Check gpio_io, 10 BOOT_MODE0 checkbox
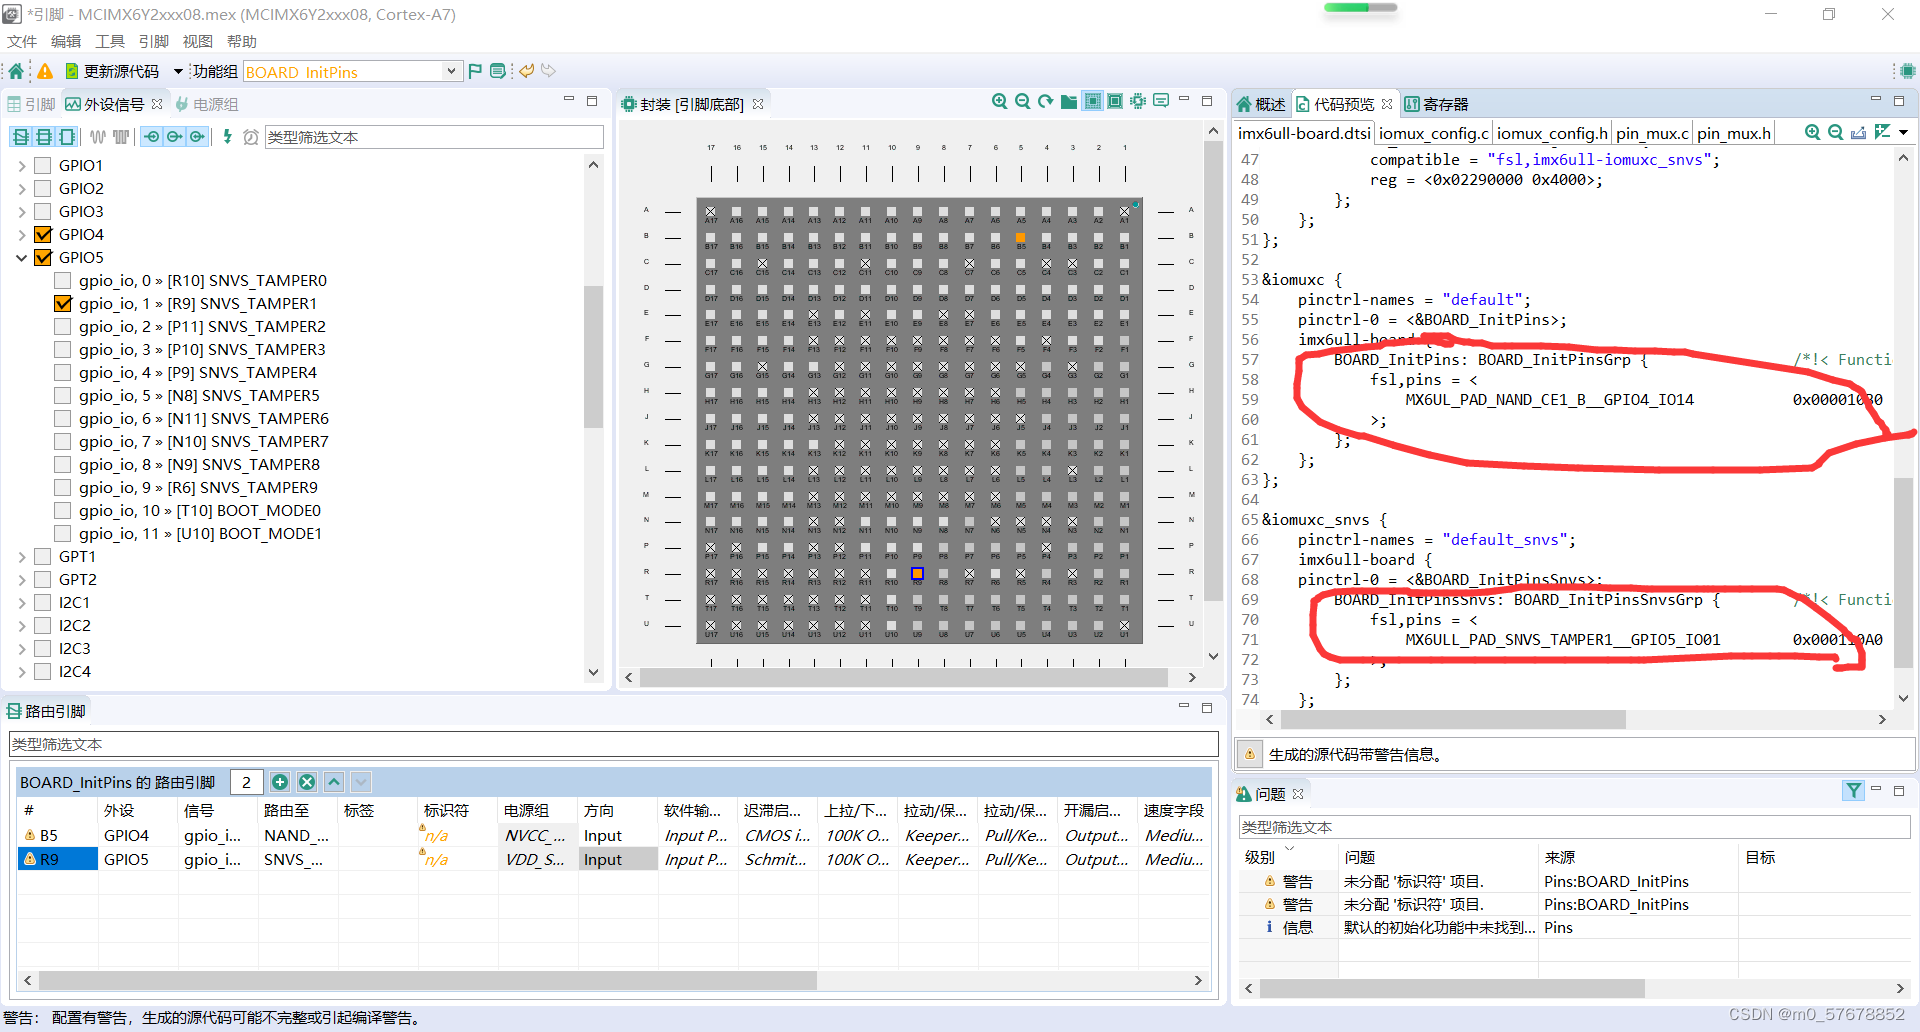This screenshot has width=1920, height=1032. (62, 510)
